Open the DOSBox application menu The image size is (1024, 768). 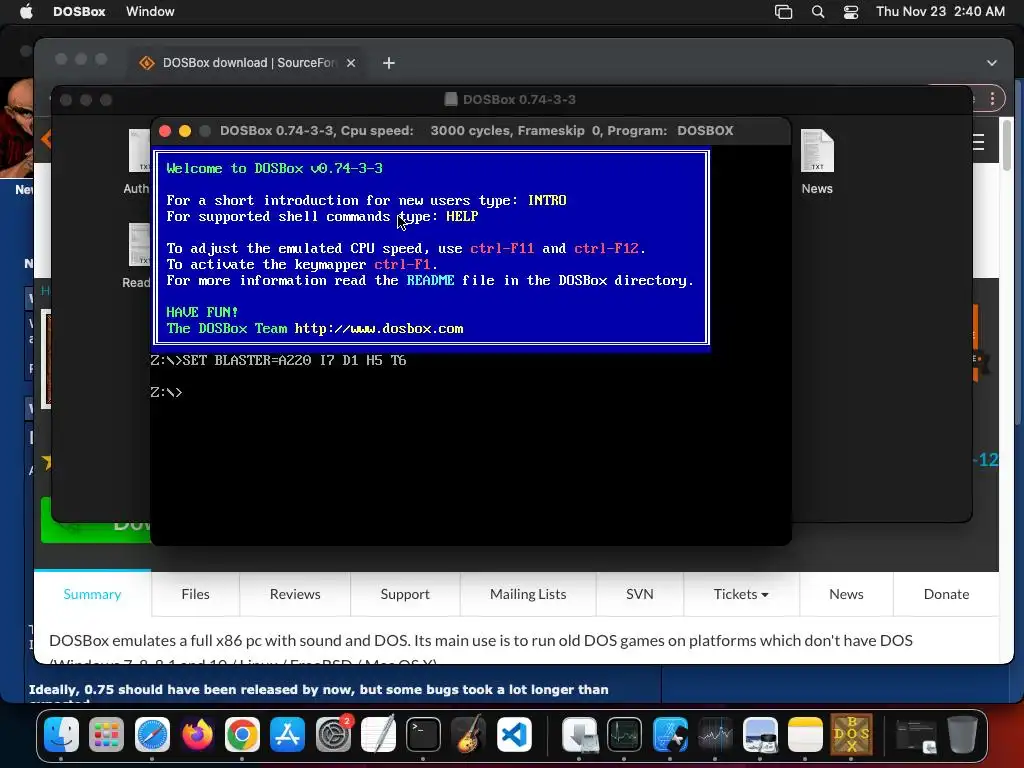pos(79,11)
